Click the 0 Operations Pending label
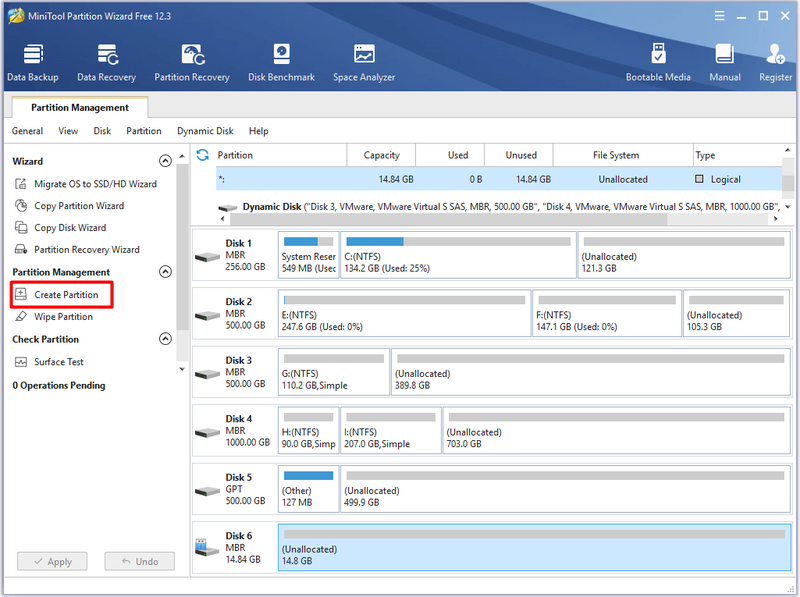Viewport: 800px width, 597px height. (x=59, y=385)
